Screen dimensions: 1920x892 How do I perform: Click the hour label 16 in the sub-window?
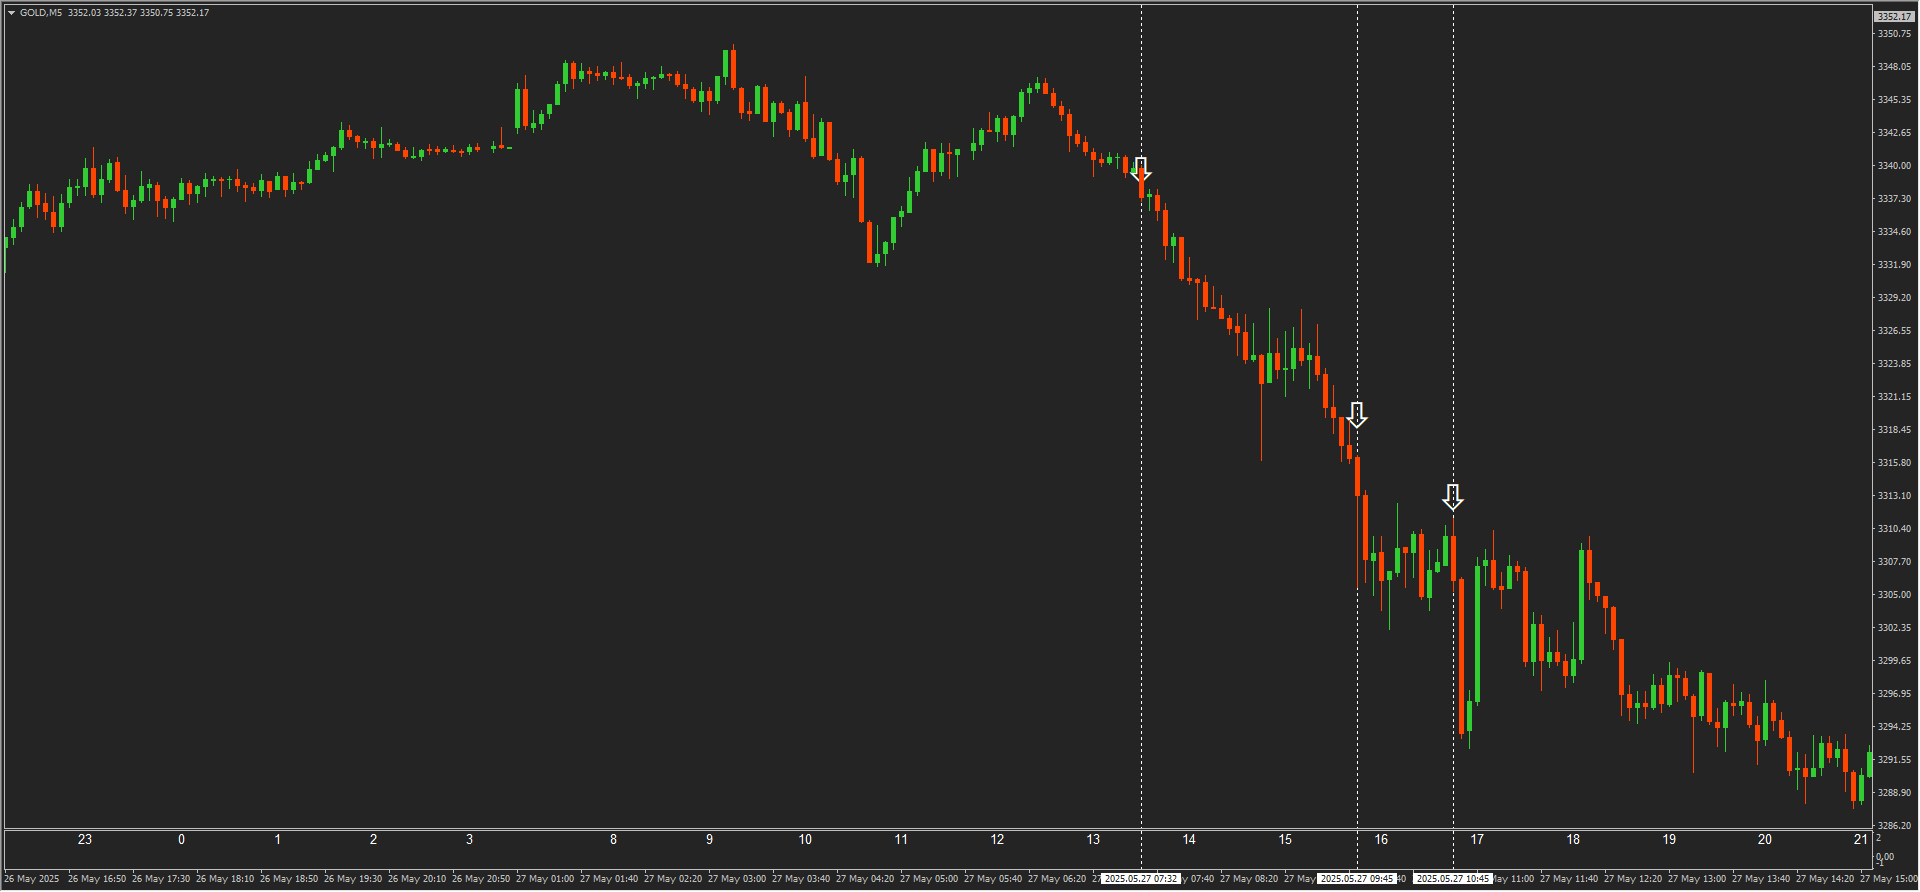point(1381,840)
